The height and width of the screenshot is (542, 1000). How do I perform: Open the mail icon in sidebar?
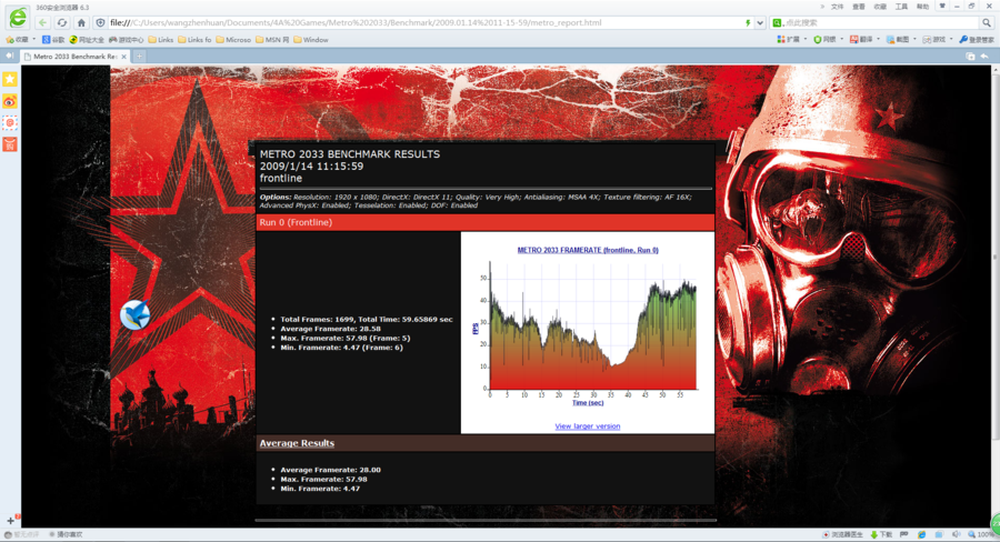pos(10,122)
